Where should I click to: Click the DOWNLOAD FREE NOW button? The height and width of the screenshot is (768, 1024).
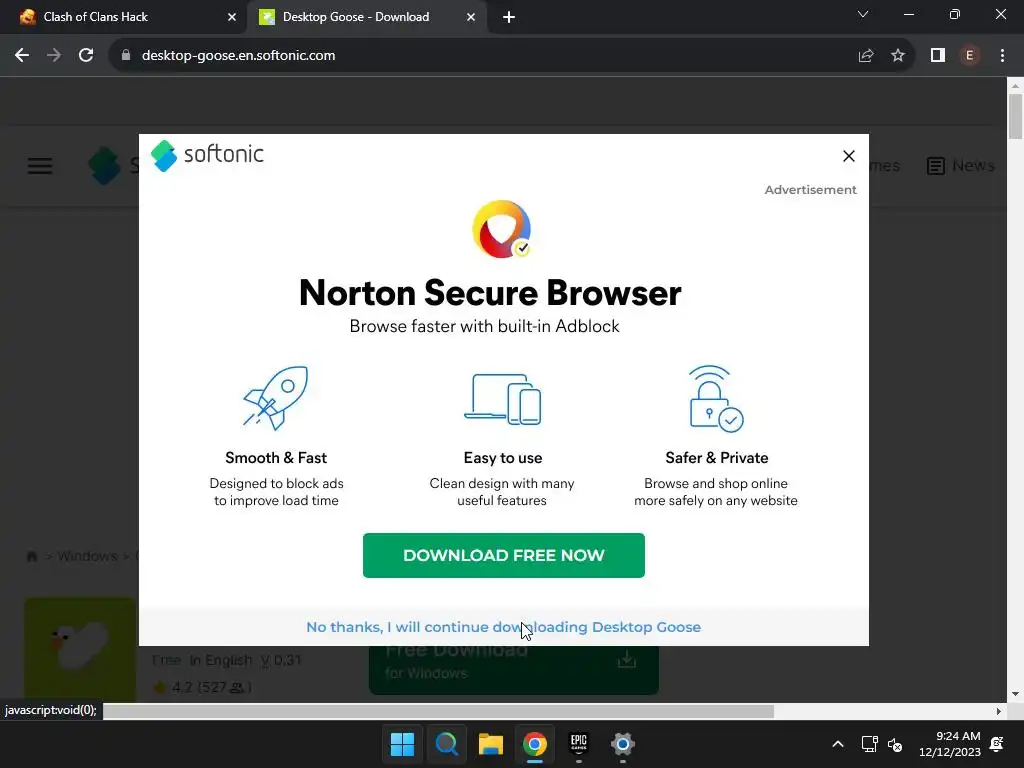coord(504,555)
